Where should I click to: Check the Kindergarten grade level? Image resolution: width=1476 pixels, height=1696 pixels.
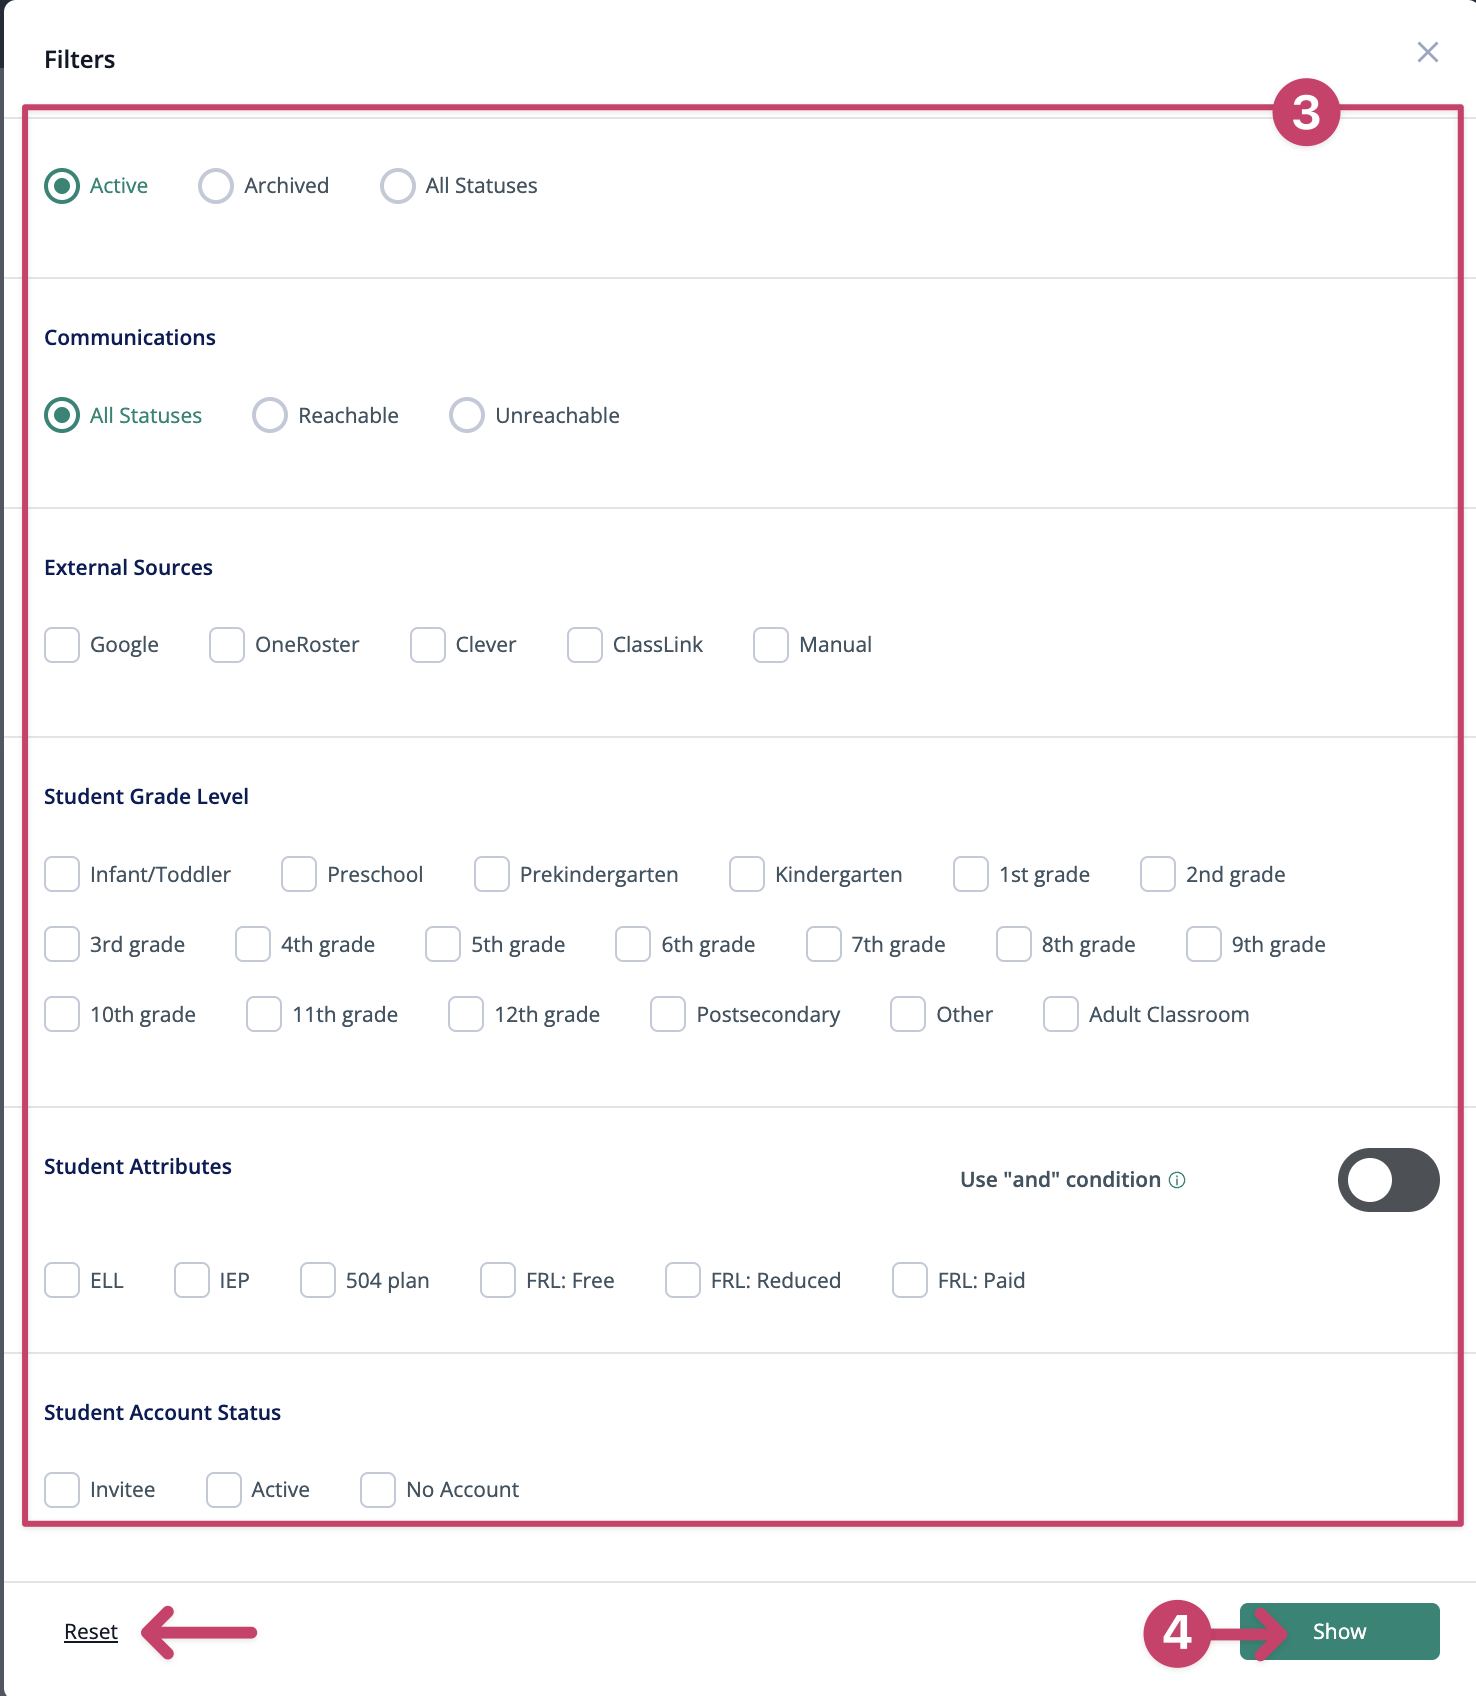click(x=746, y=874)
